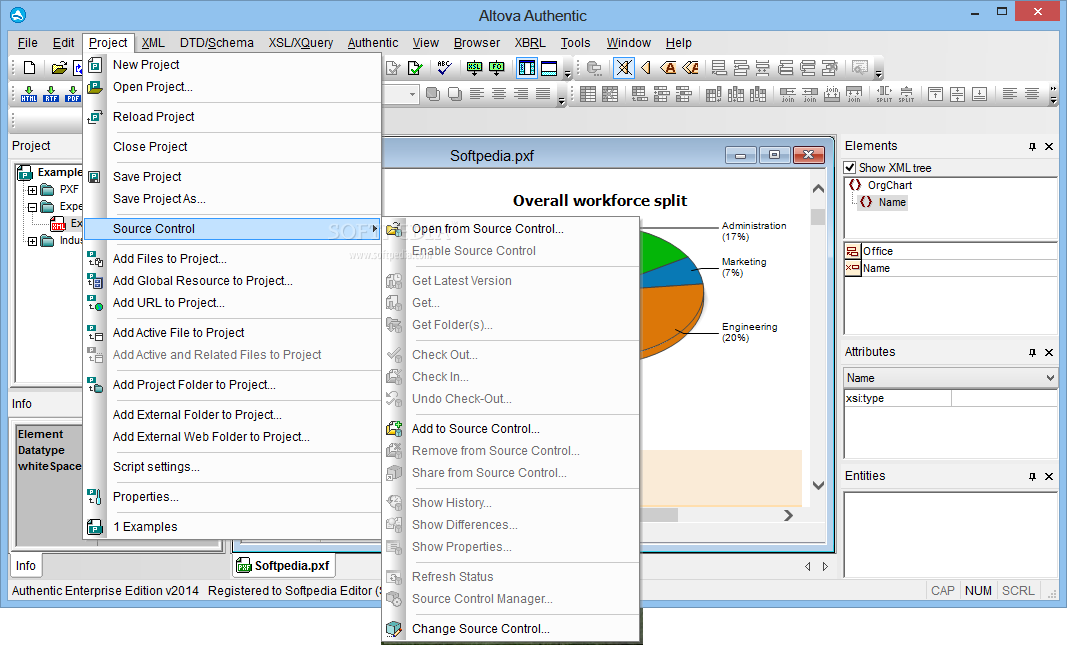Open the Edit menu

pos(63,42)
